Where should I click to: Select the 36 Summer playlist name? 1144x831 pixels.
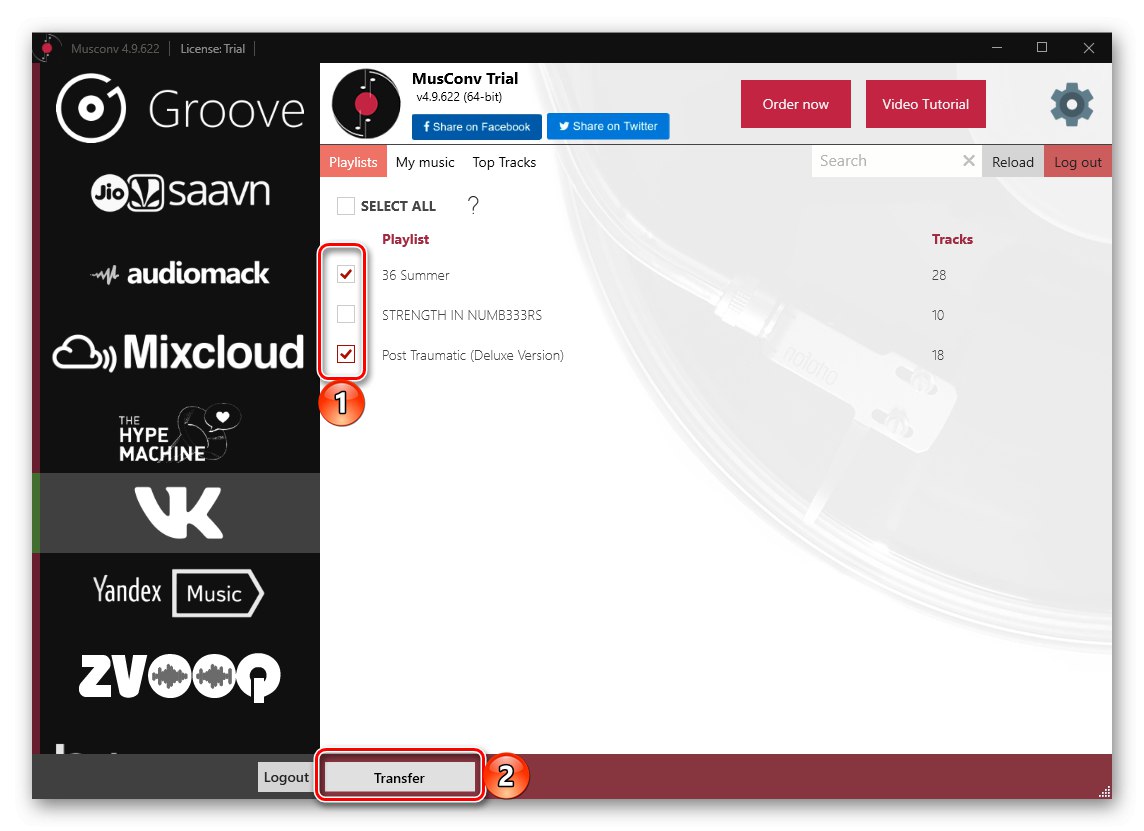(x=415, y=275)
